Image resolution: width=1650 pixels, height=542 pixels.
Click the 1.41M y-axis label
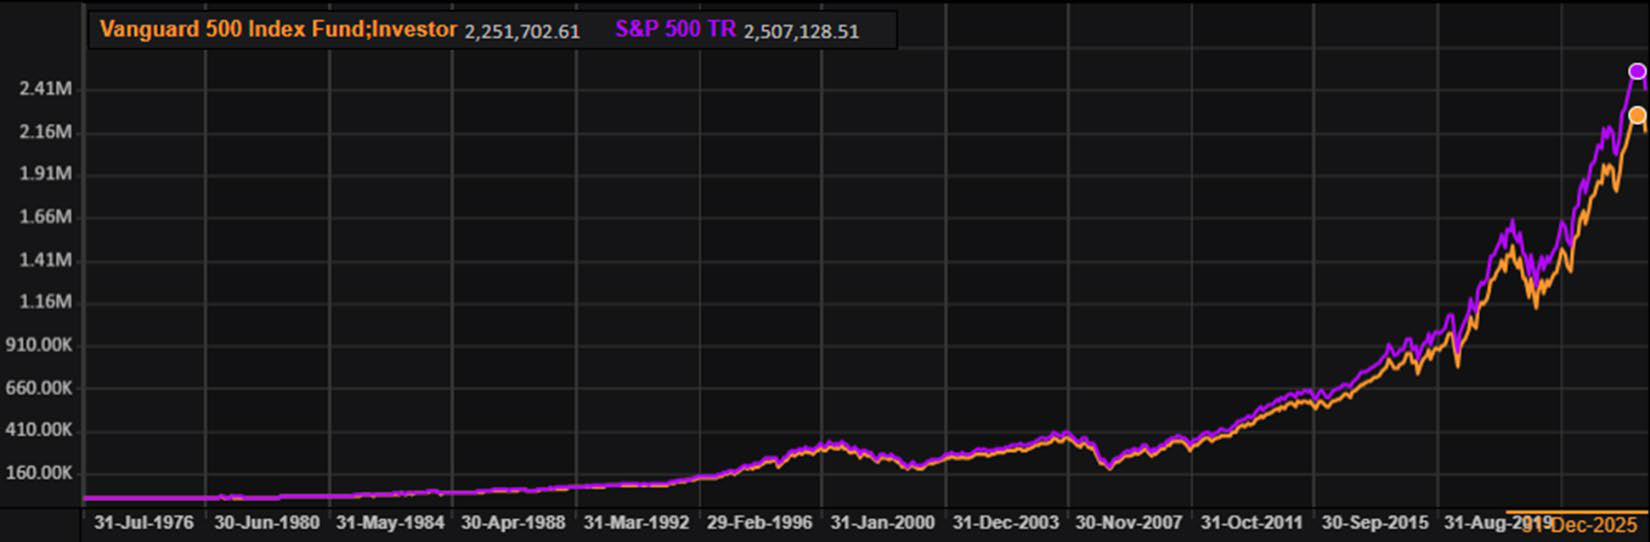click(45, 260)
